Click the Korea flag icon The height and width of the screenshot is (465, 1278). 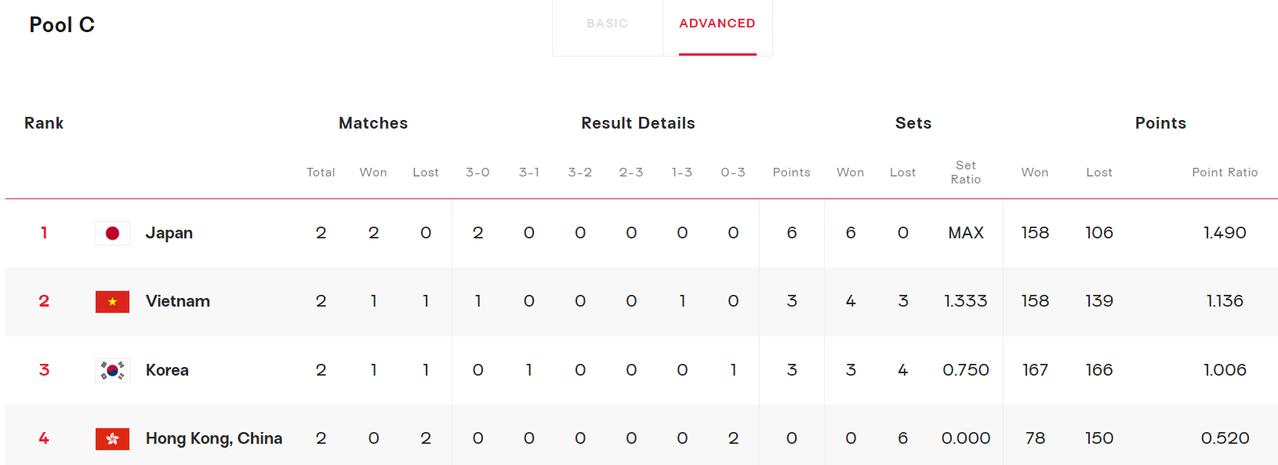tap(112, 370)
